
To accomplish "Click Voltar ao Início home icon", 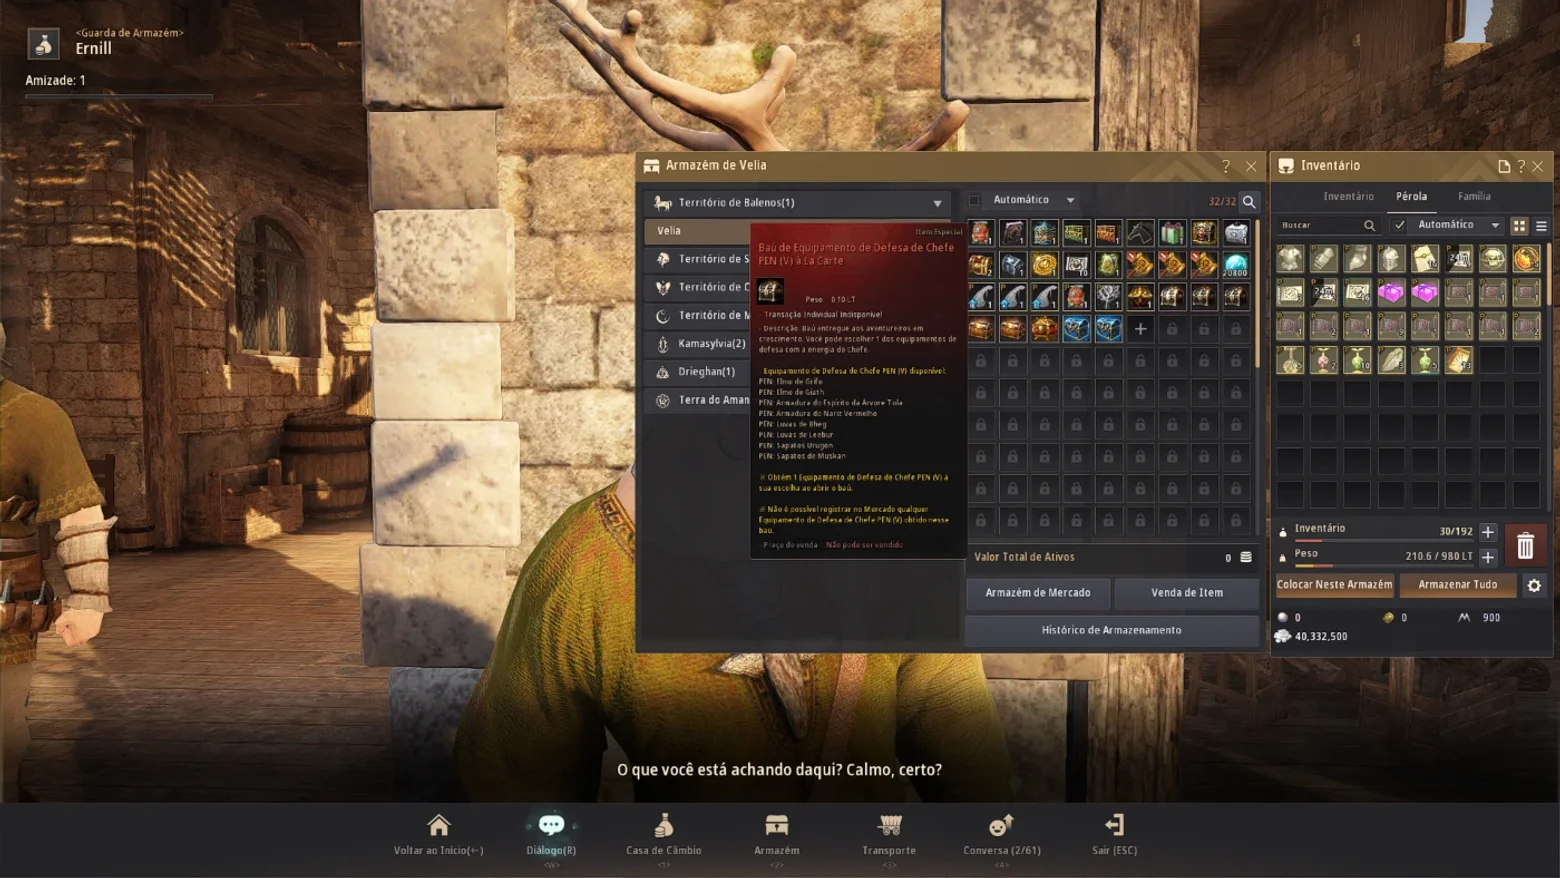I will (x=438, y=825).
